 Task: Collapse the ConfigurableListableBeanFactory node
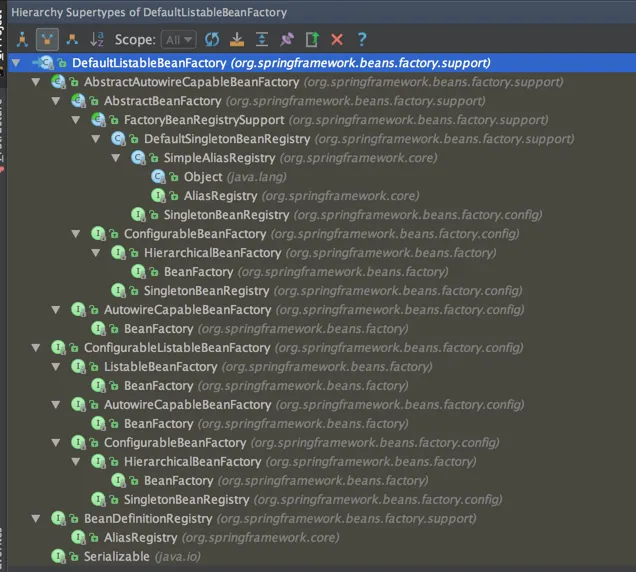[37, 348]
